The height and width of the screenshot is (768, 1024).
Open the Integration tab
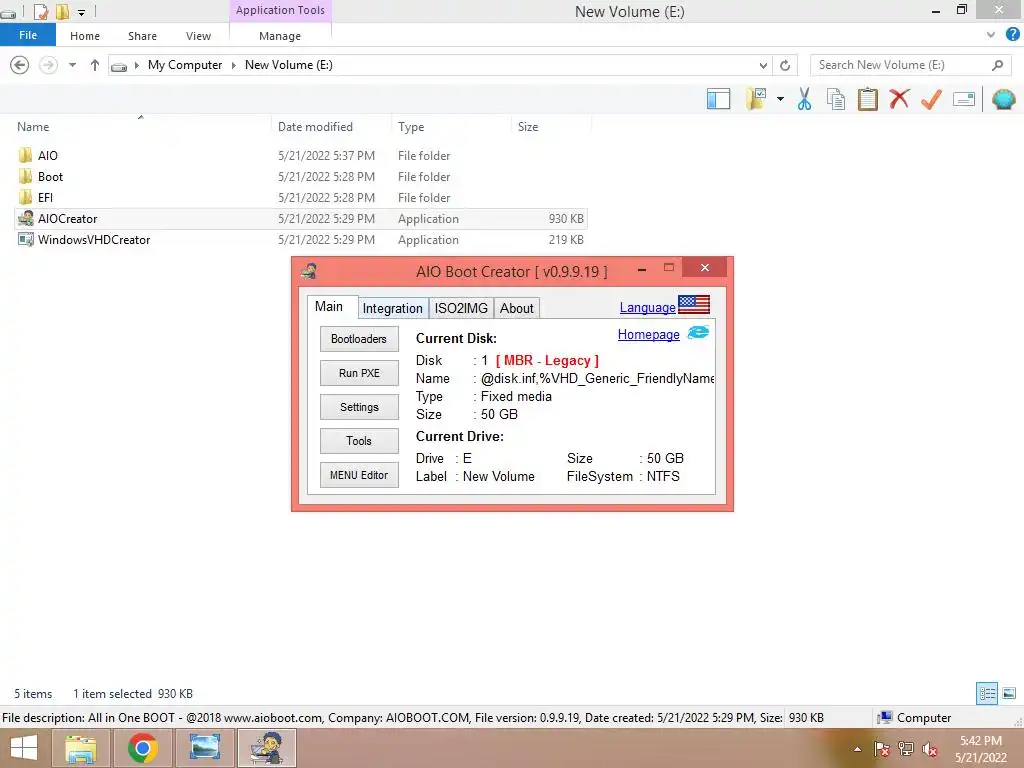pos(392,308)
